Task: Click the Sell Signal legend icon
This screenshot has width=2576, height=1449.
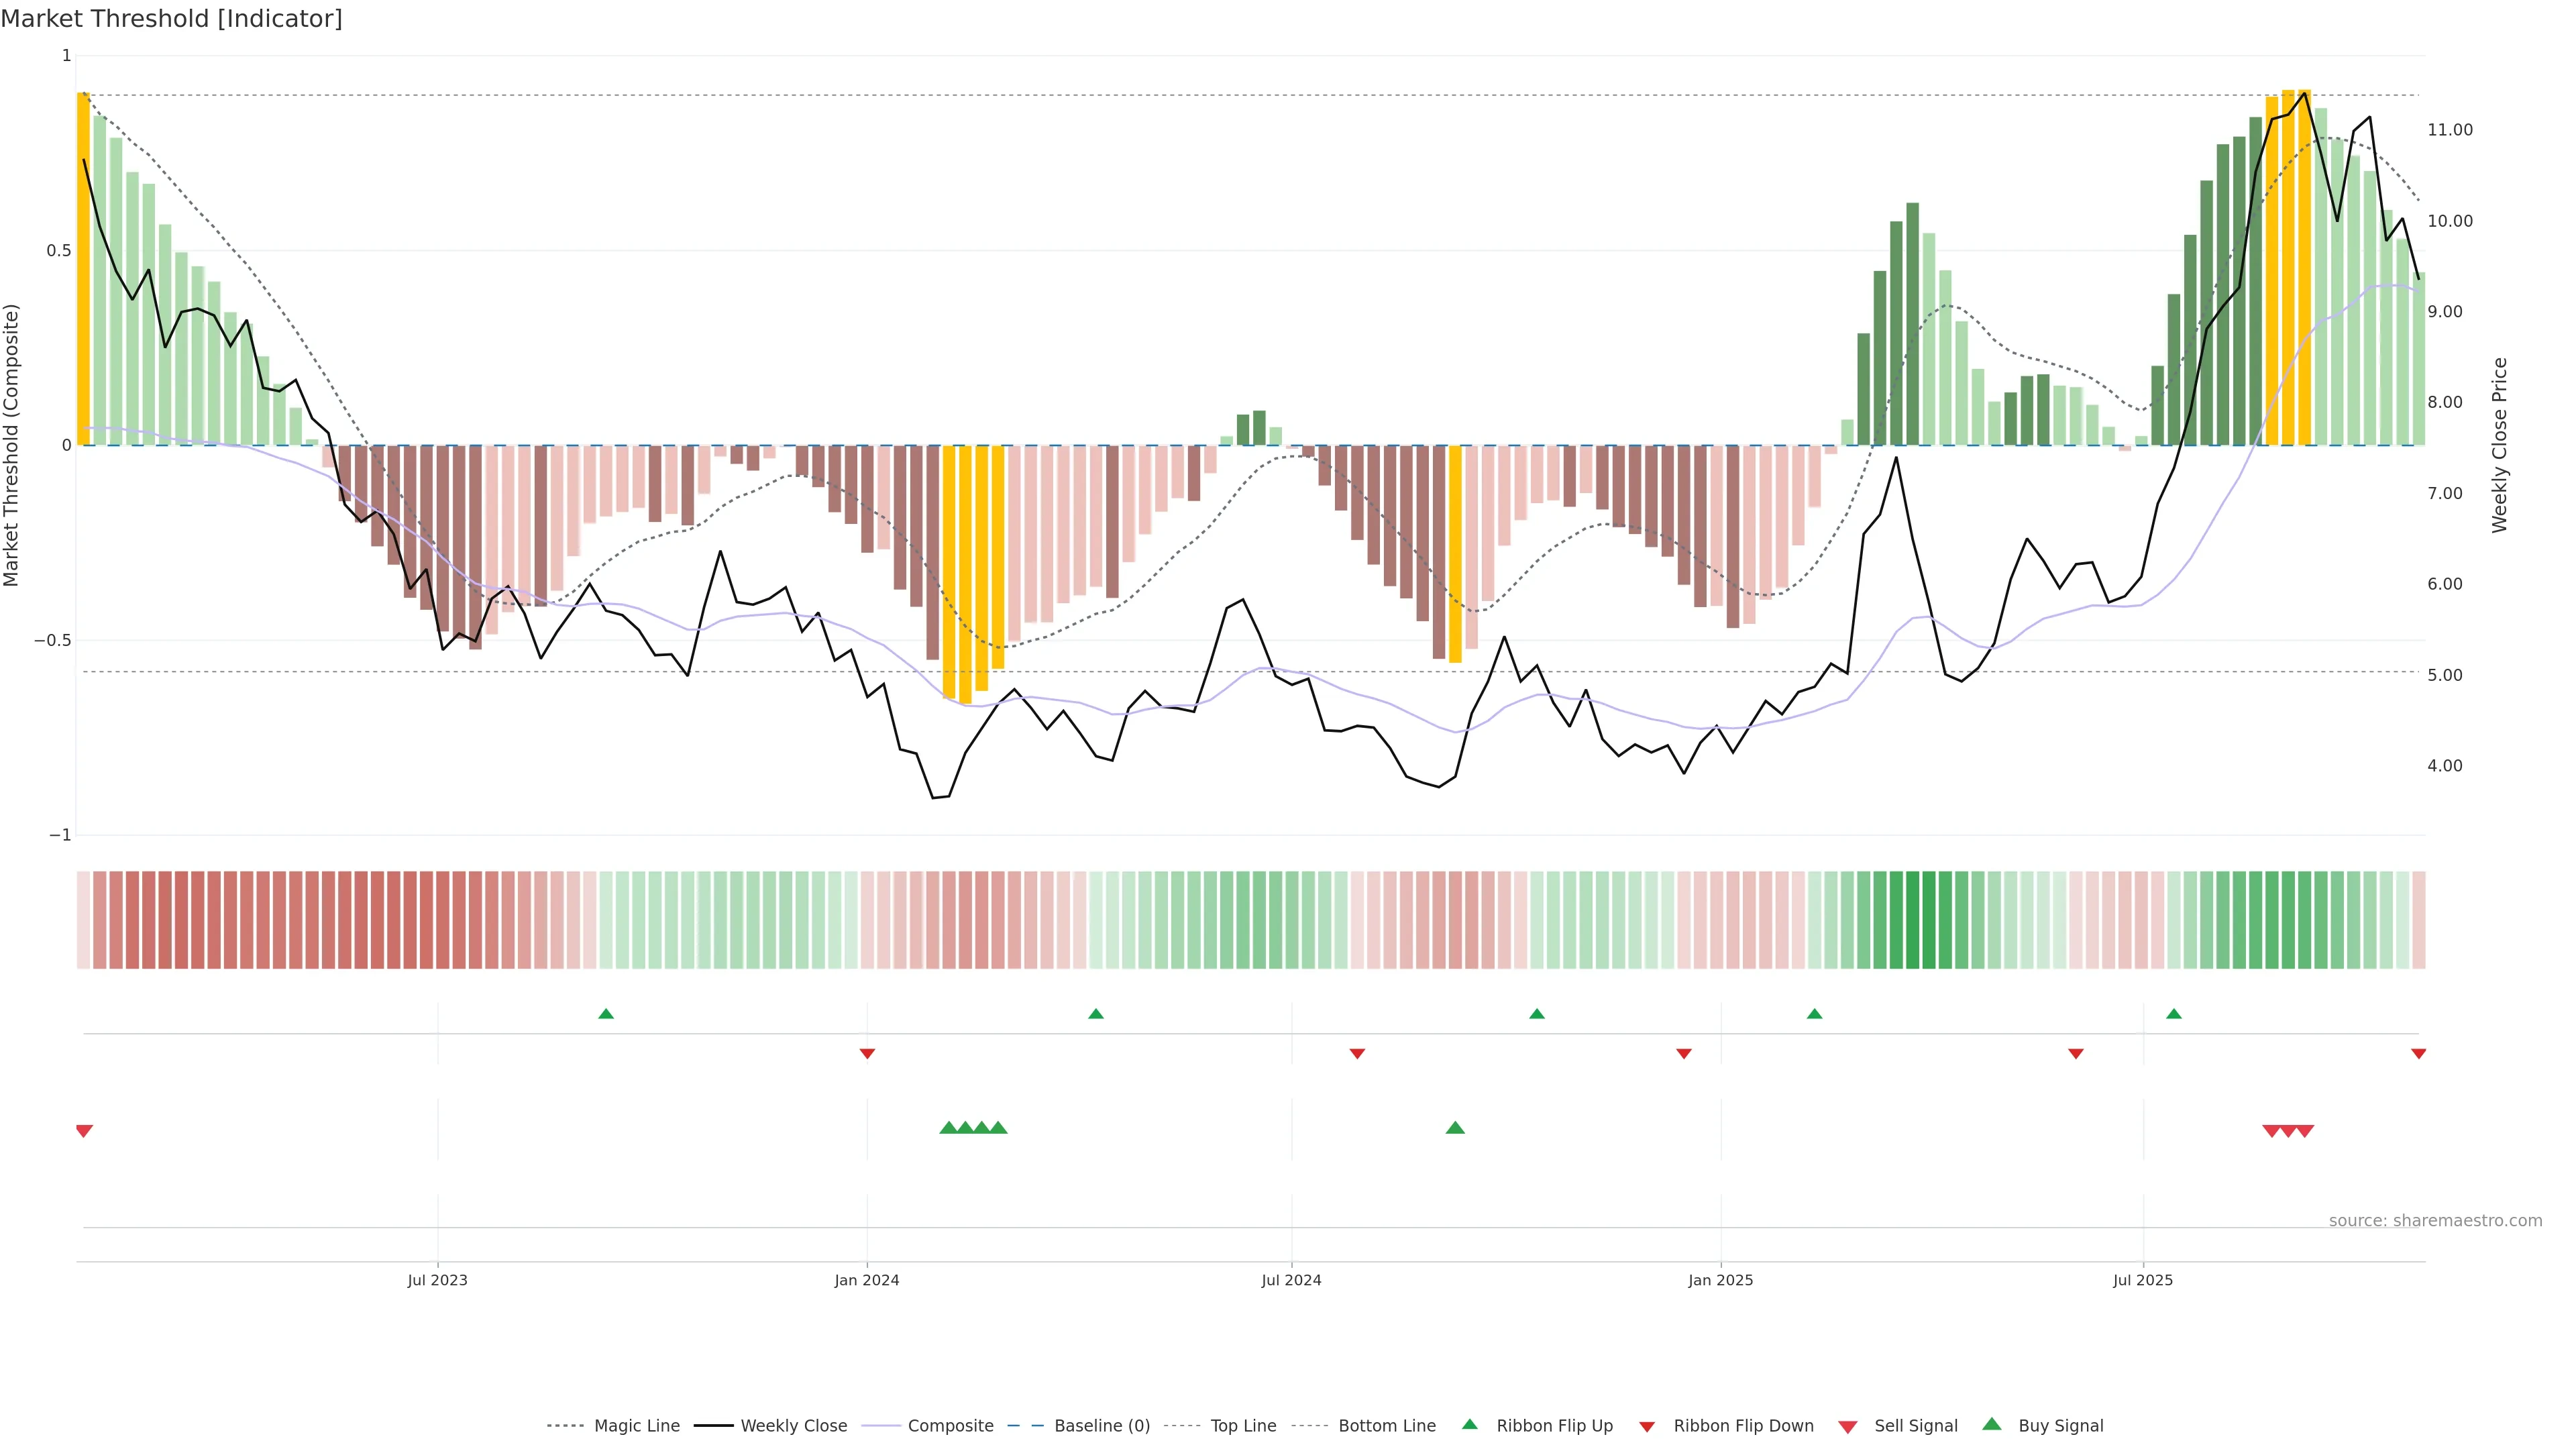Action: [x=1848, y=1427]
